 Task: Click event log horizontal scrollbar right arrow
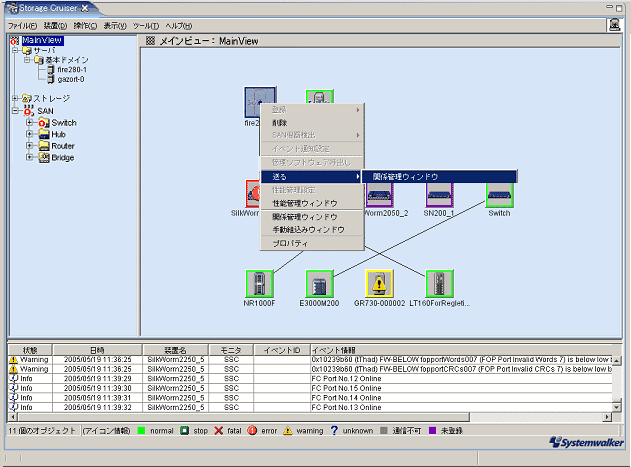pyautogui.click(x=608, y=417)
